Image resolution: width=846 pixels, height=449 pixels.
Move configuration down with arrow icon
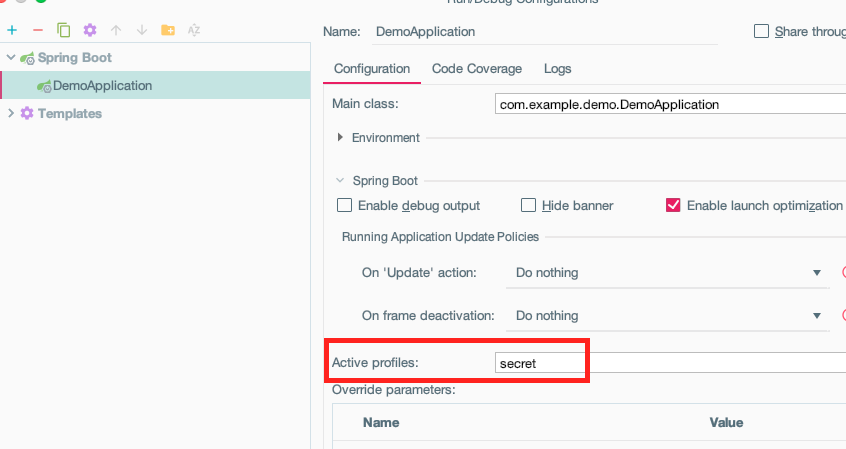[x=141, y=30]
